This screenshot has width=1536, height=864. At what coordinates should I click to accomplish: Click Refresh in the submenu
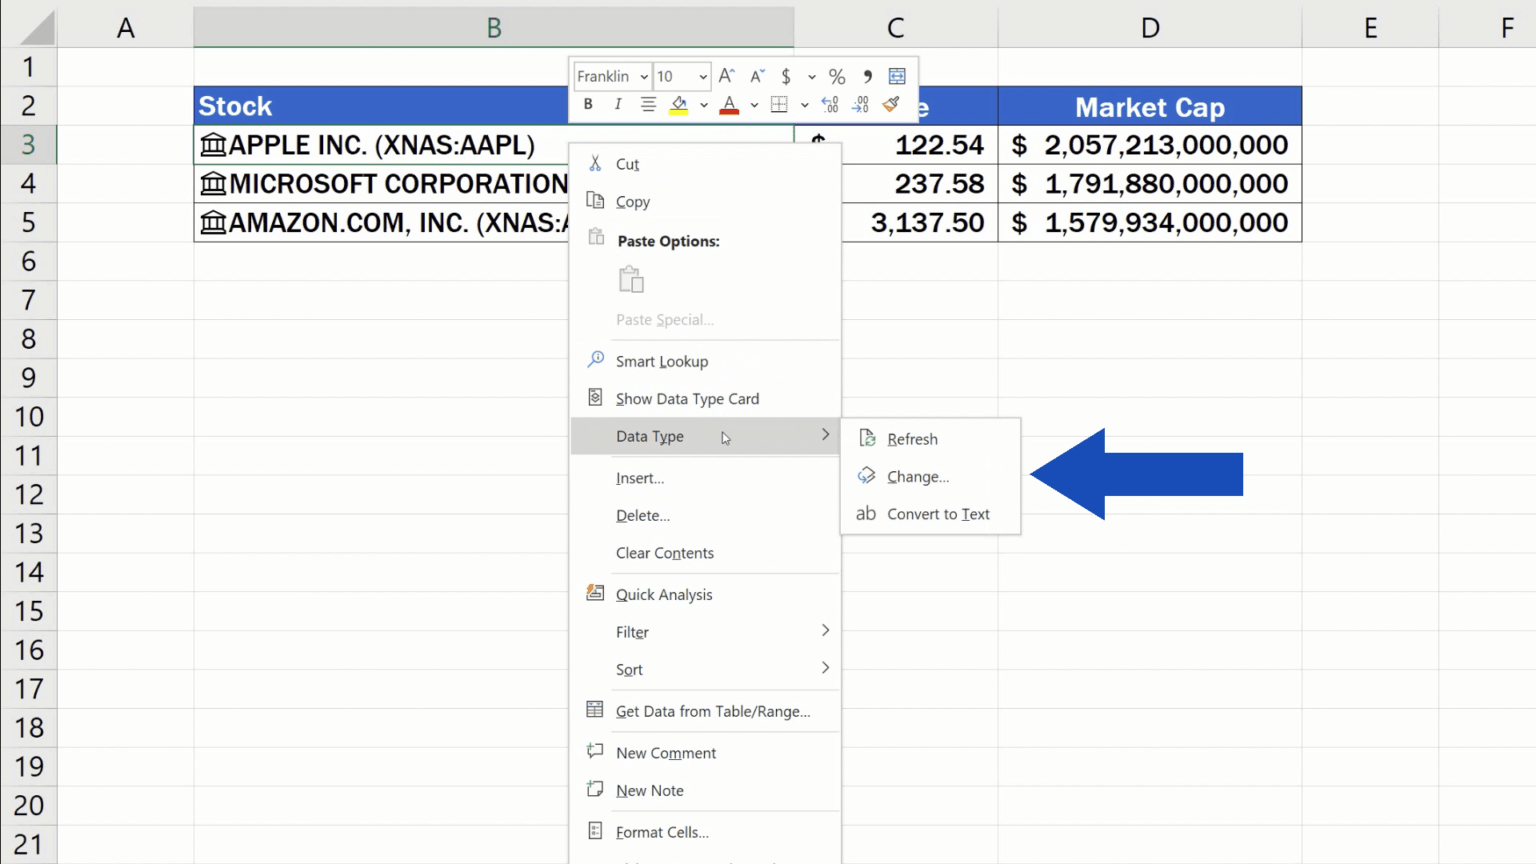click(911, 438)
